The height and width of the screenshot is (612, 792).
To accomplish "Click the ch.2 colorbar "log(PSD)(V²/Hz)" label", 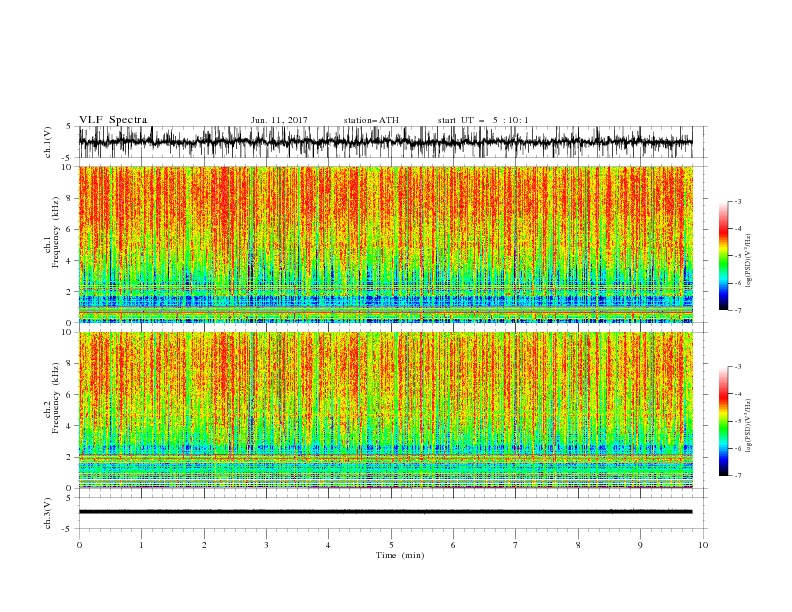I will pos(748,426).
